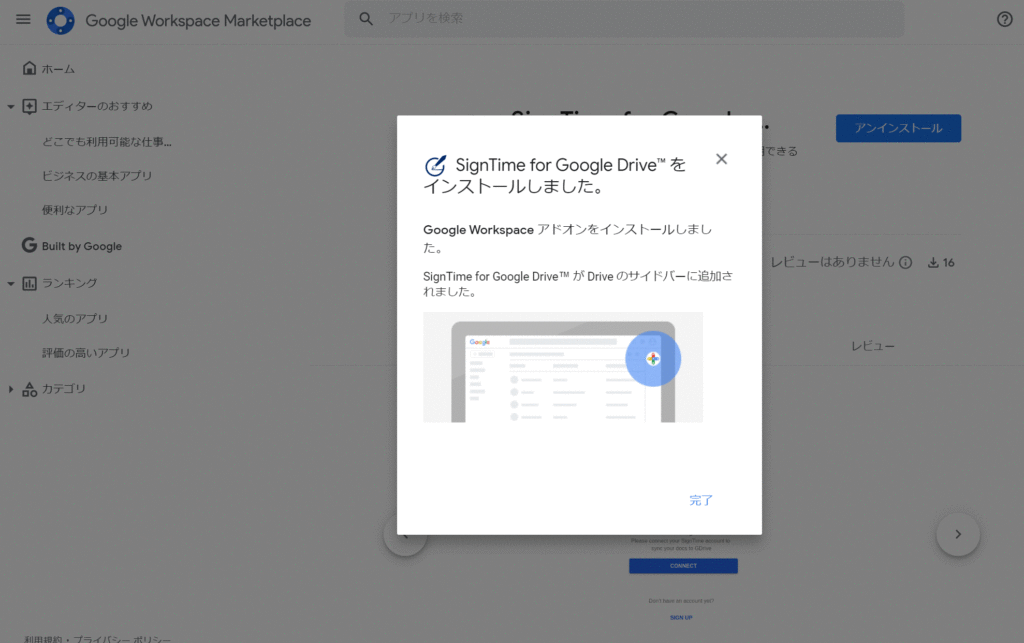The height and width of the screenshot is (643, 1024).
Task: Go to ホーム in sidebar
Action: click(x=58, y=69)
